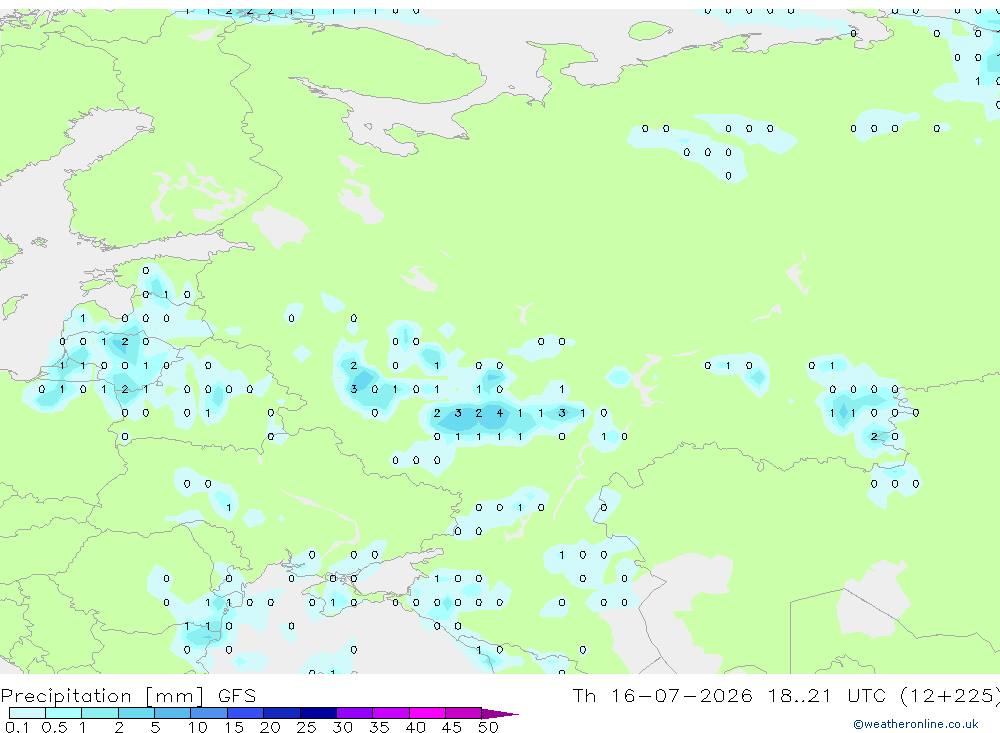1000x733 pixels.
Task: Click the '[mm]' unit label
Action: click(x=175, y=696)
